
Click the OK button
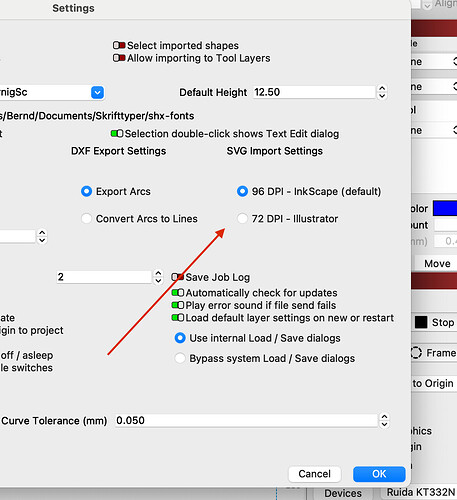coord(379,474)
